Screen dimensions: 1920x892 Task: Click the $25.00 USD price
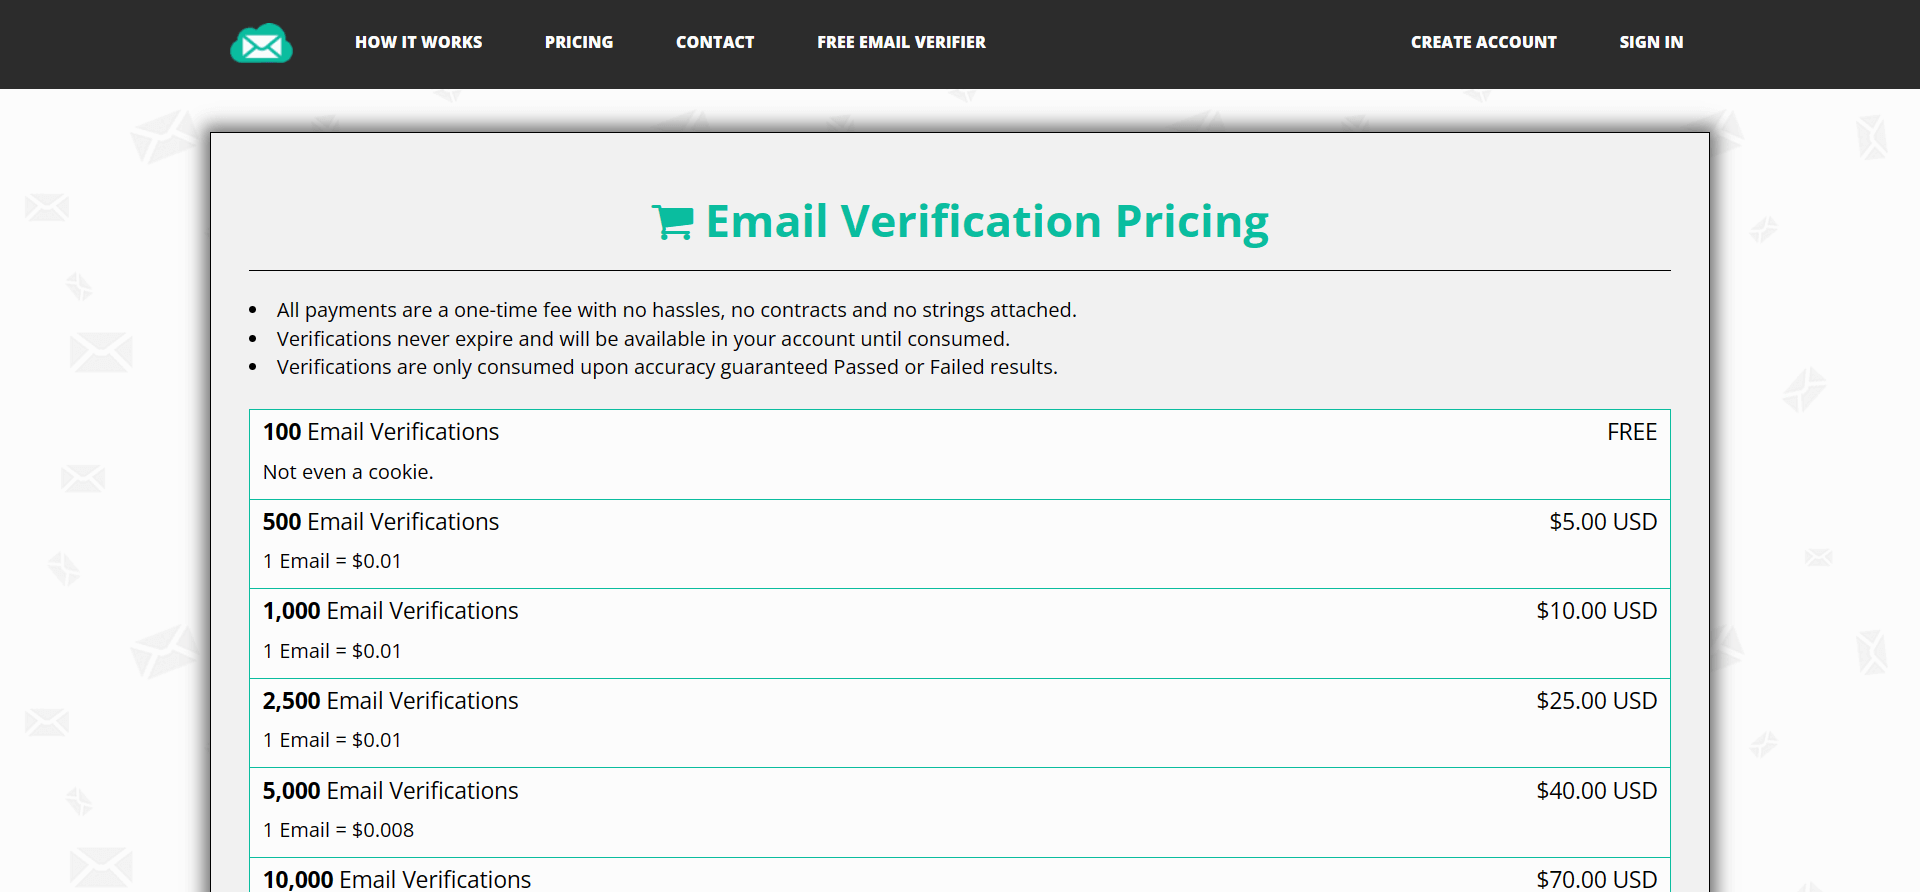pos(1596,701)
